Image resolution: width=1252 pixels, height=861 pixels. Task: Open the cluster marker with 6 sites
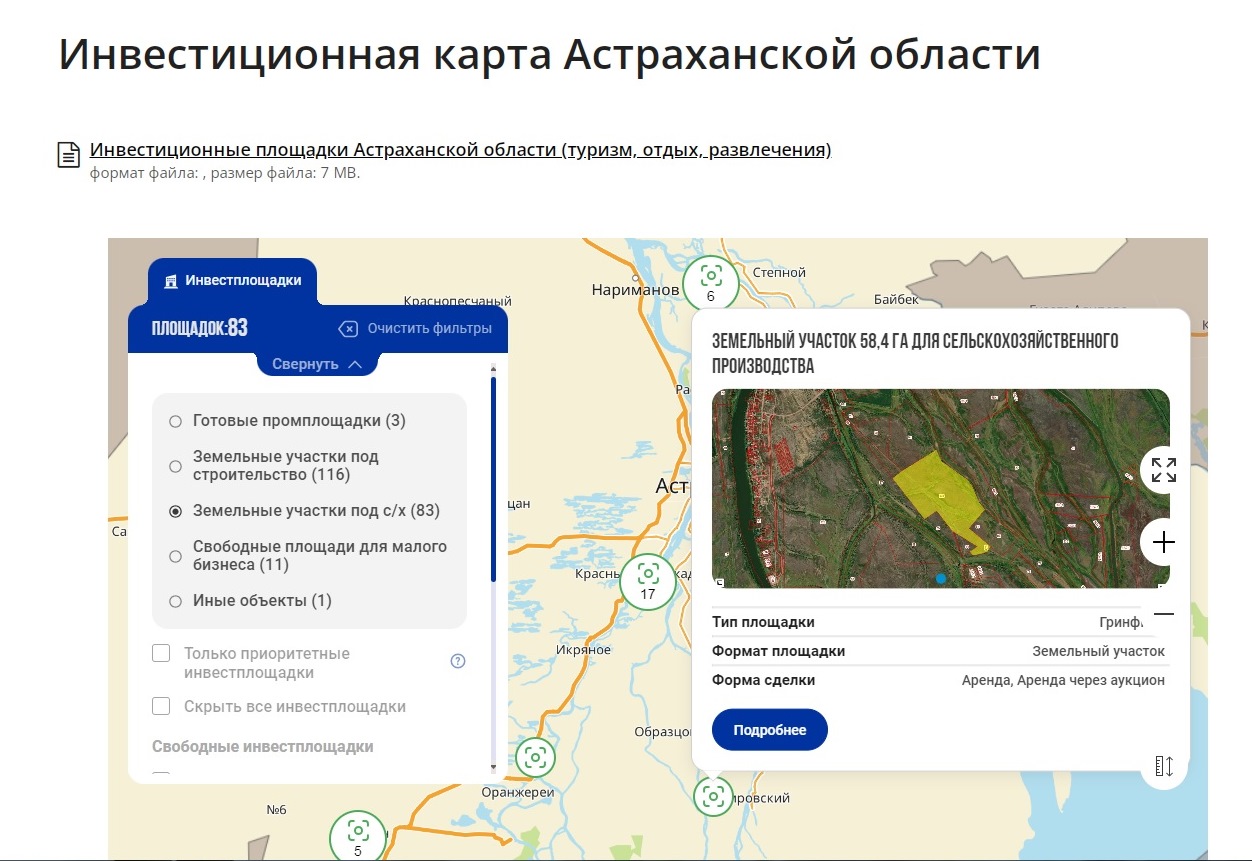711,281
